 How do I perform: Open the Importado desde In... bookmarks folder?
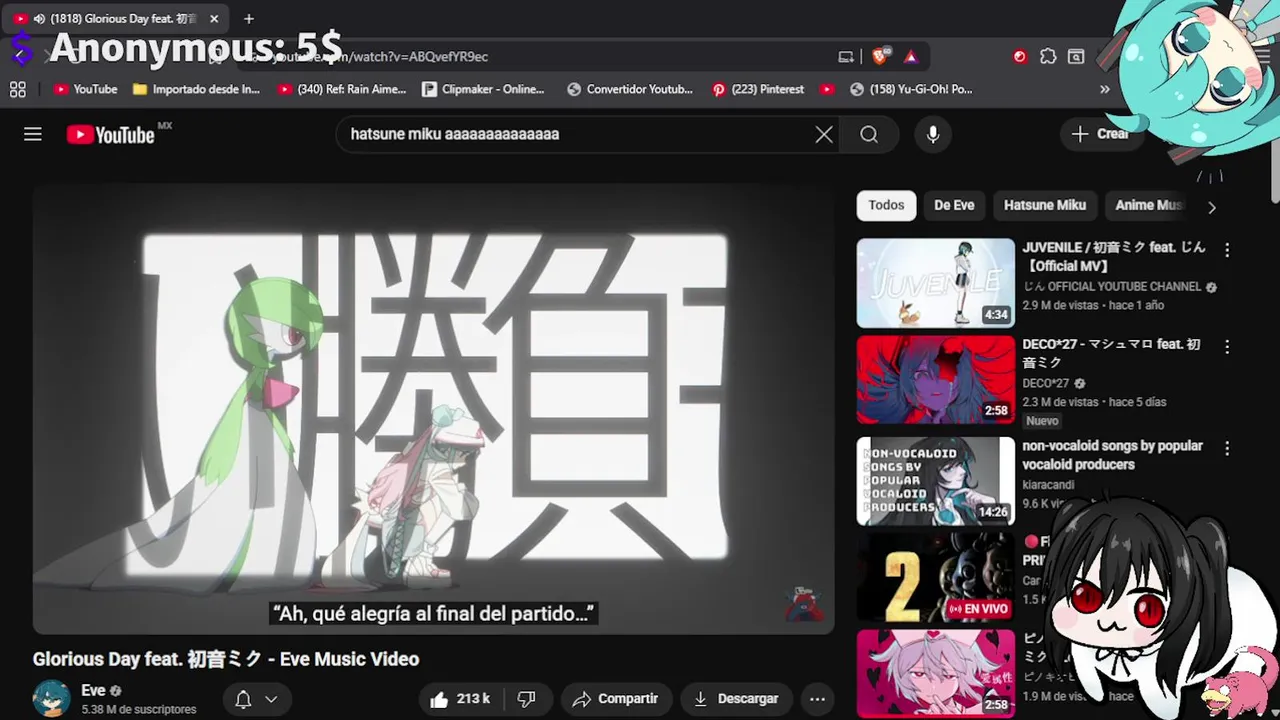coord(196,89)
